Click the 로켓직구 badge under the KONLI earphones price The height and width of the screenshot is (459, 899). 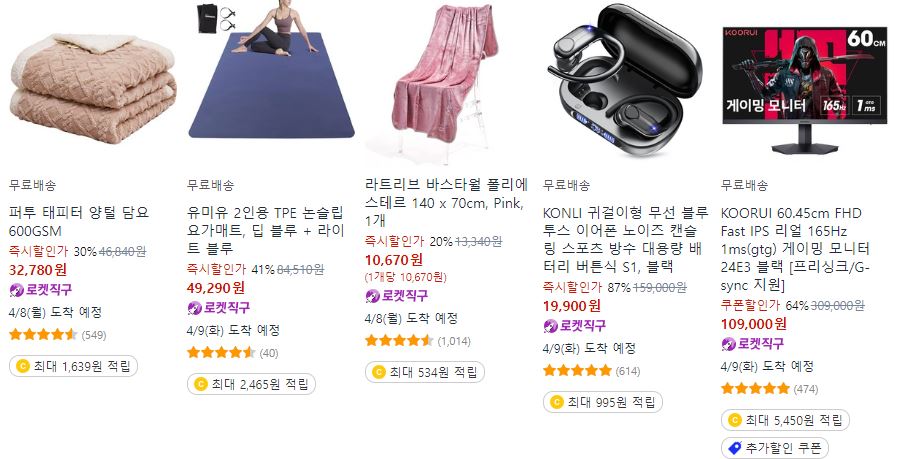(x=574, y=325)
